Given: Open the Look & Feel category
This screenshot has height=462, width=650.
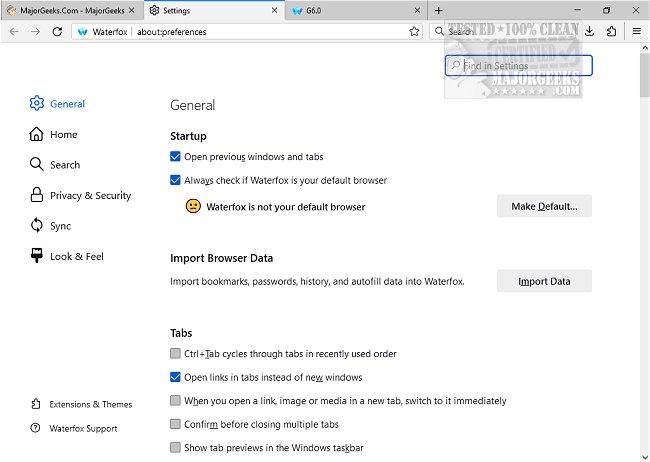Looking at the screenshot, I should pyautogui.click(x=67, y=256).
